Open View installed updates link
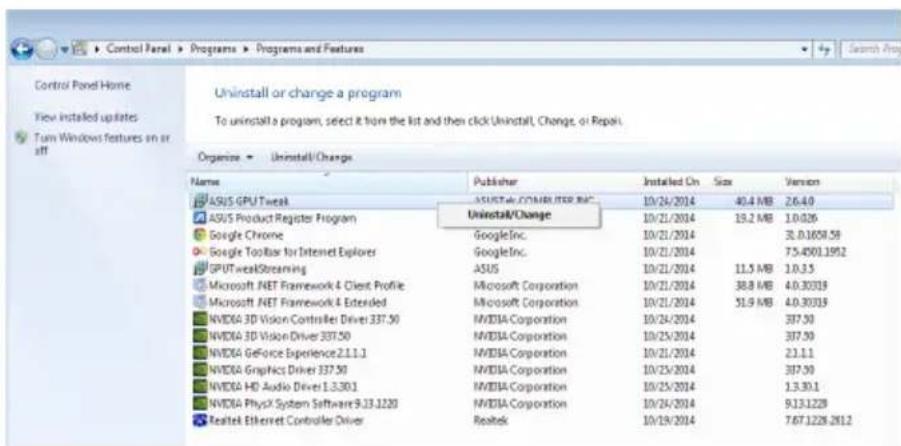 [x=86, y=117]
